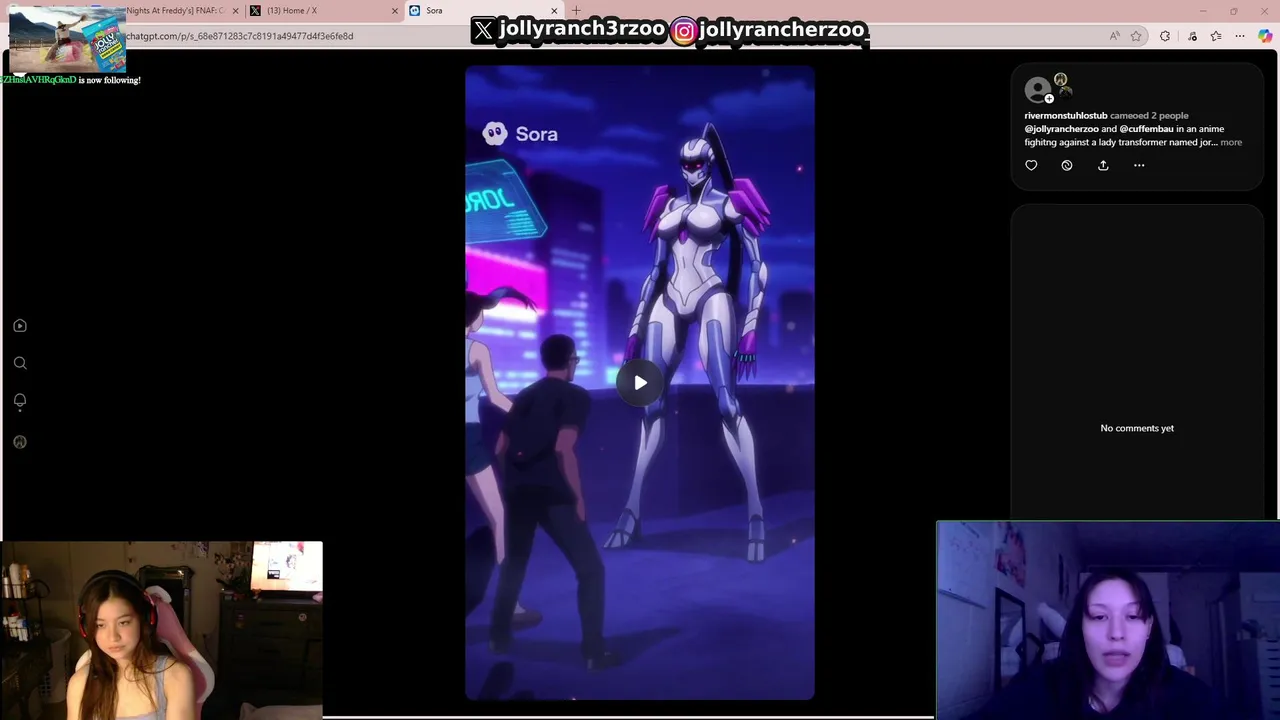Like the post with the heart icon
This screenshot has width=1280, height=720.
point(1031,165)
